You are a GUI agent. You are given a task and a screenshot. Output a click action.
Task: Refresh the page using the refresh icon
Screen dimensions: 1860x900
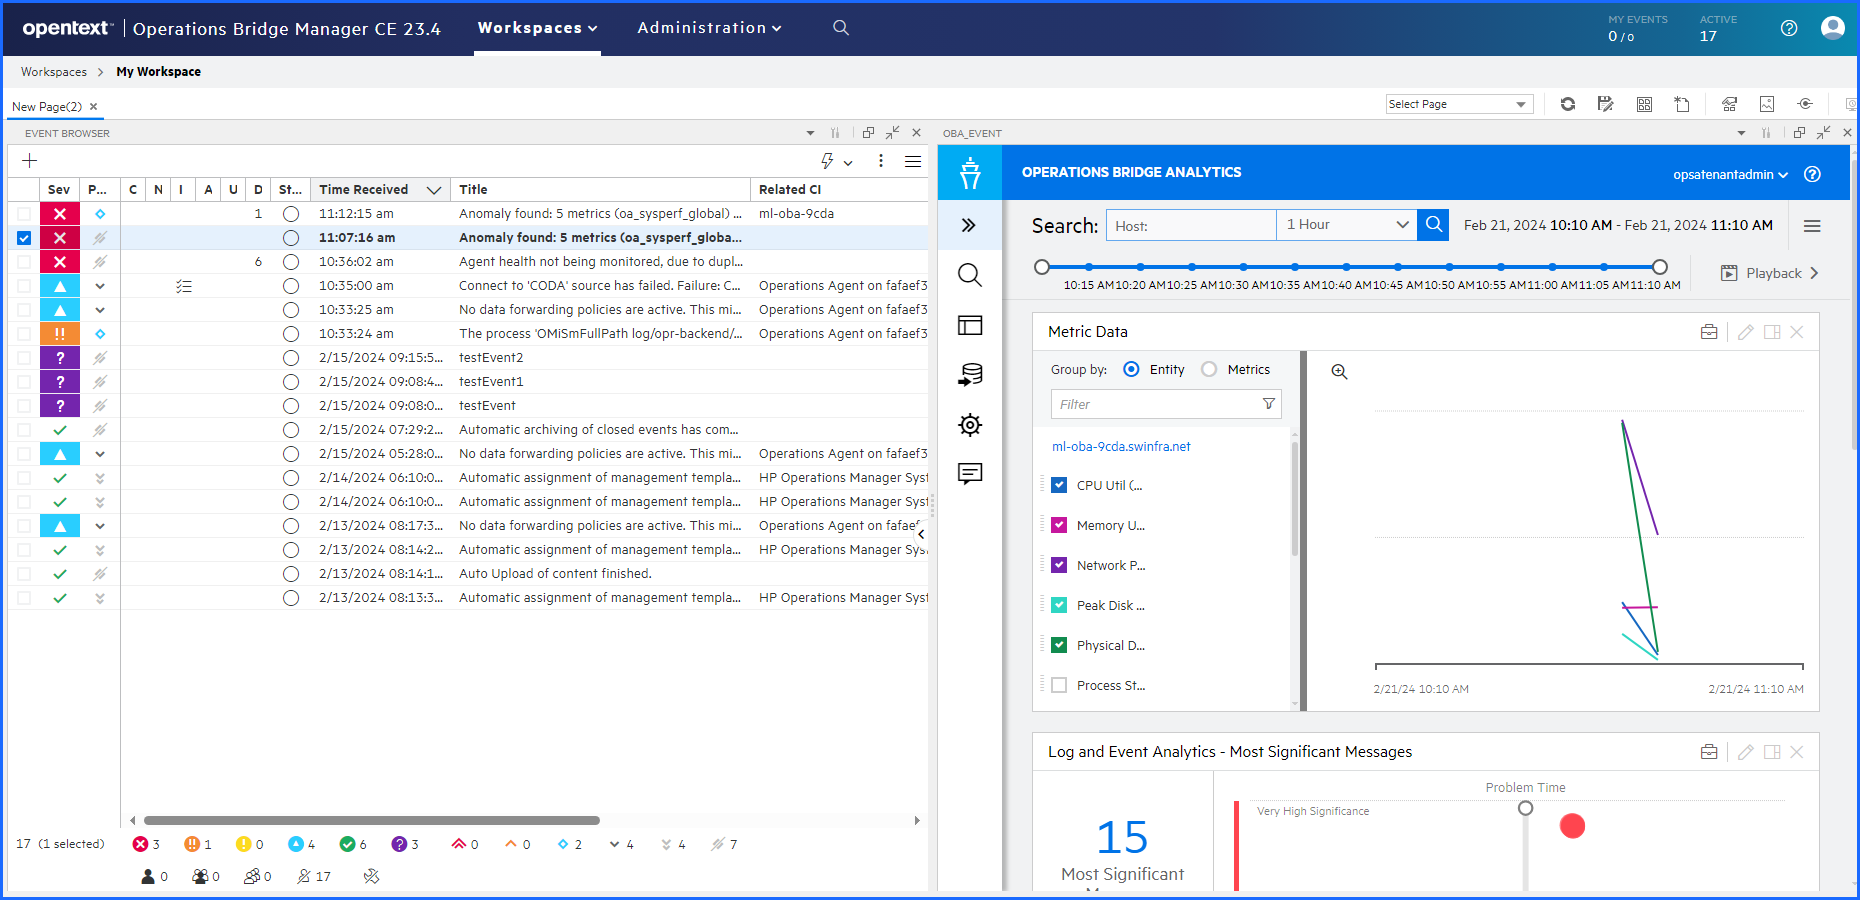coord(1568,104)
